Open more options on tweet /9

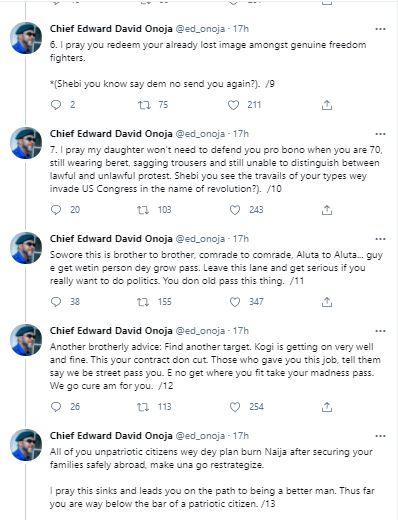click(x=380, y=29)
